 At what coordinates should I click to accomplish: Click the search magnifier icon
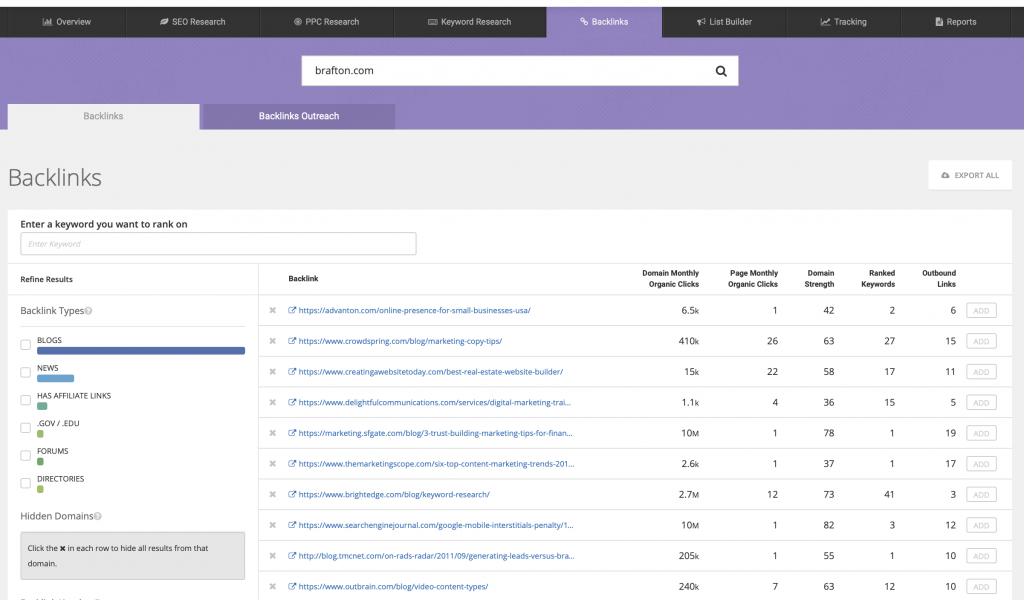(720, 71)
